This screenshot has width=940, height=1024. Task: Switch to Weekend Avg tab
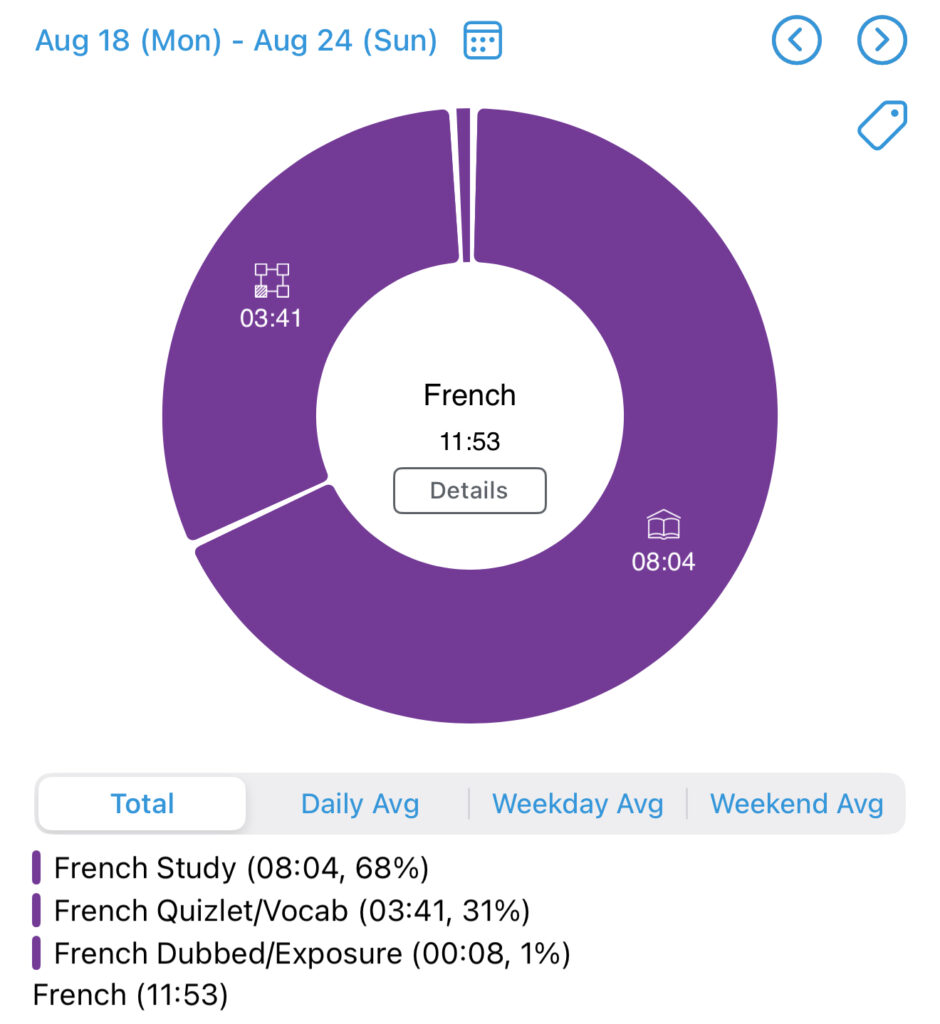click(797, 804)
